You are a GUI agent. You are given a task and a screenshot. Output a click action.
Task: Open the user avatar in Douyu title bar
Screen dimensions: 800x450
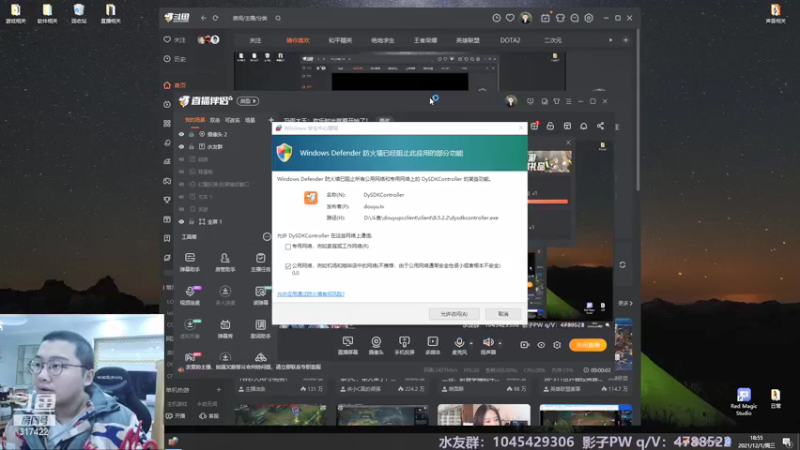pos(526,18)
